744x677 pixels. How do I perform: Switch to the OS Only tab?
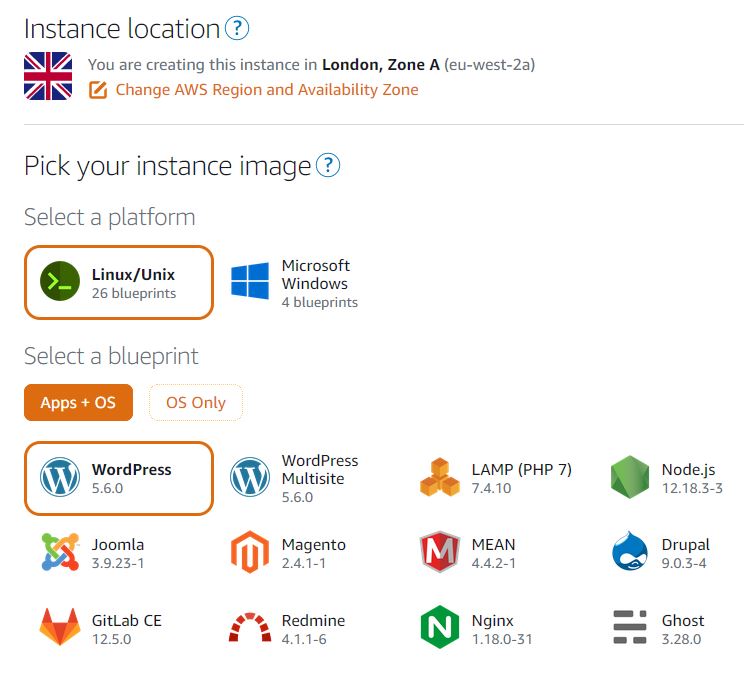pos(195,402)
